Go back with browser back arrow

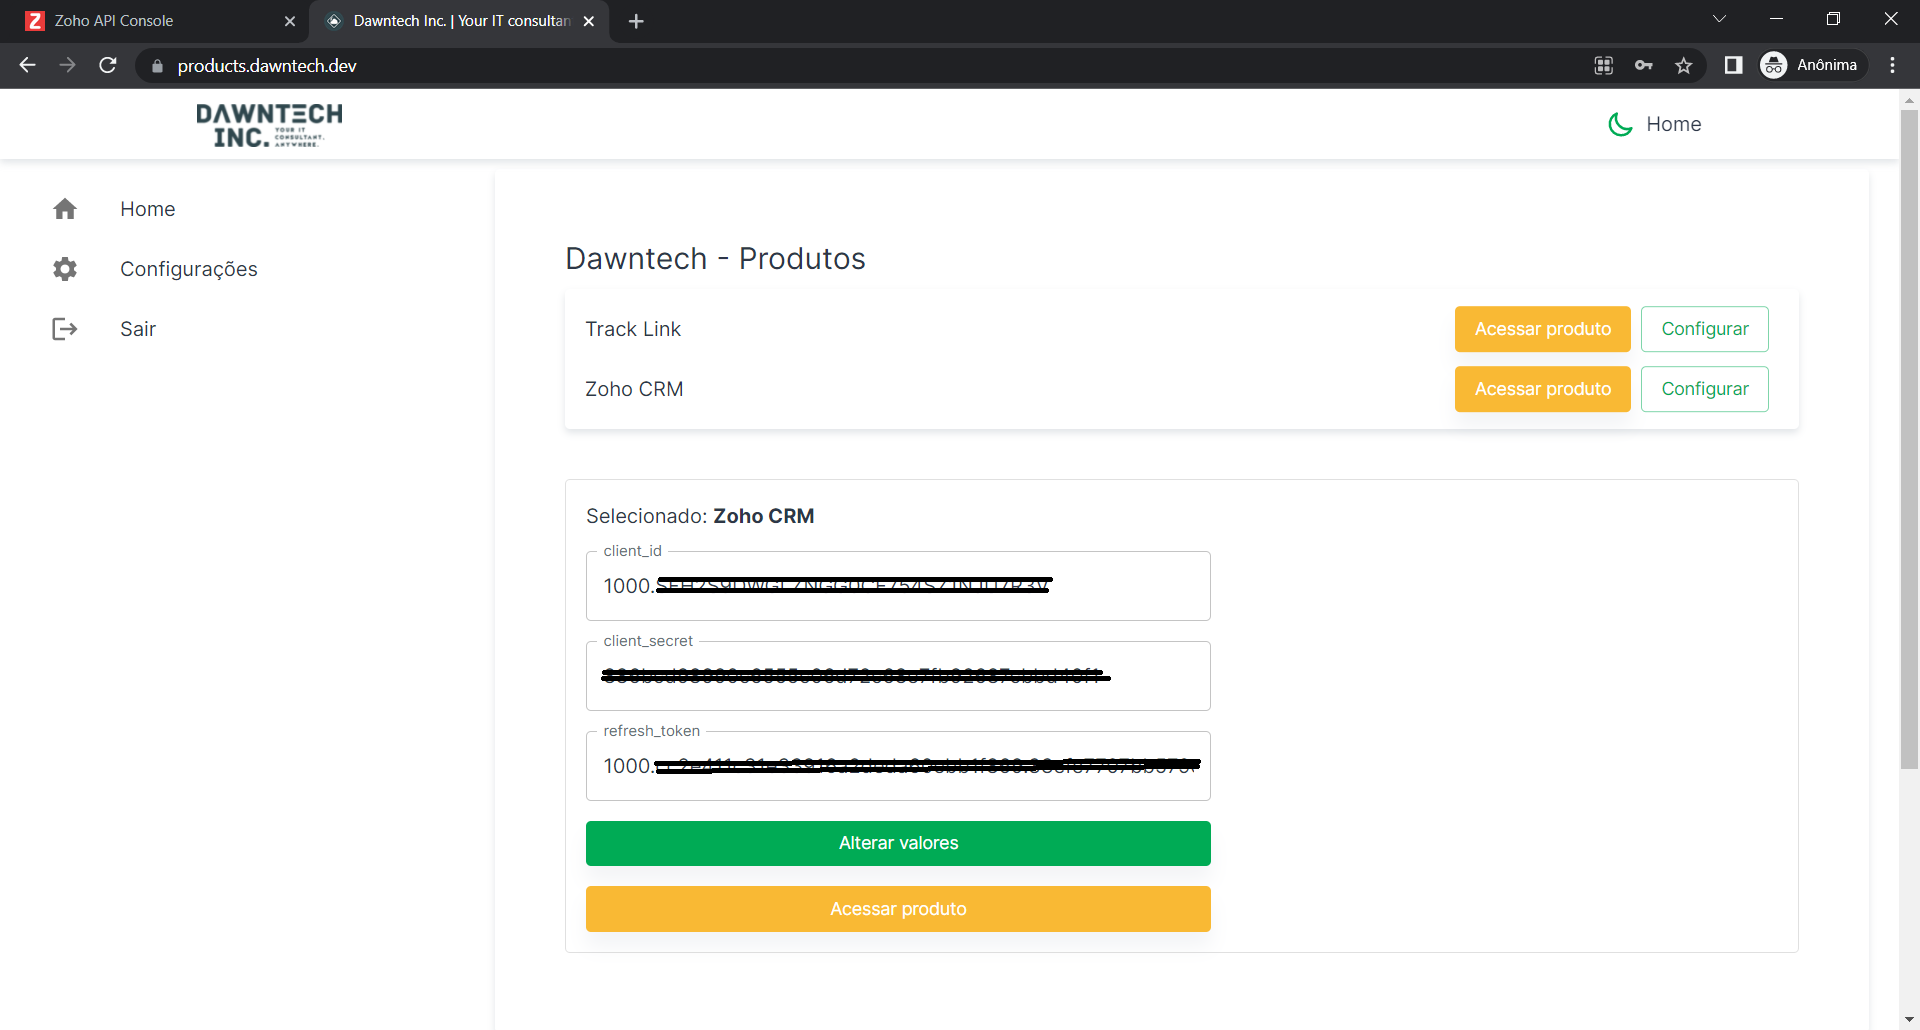click(27, 65)
